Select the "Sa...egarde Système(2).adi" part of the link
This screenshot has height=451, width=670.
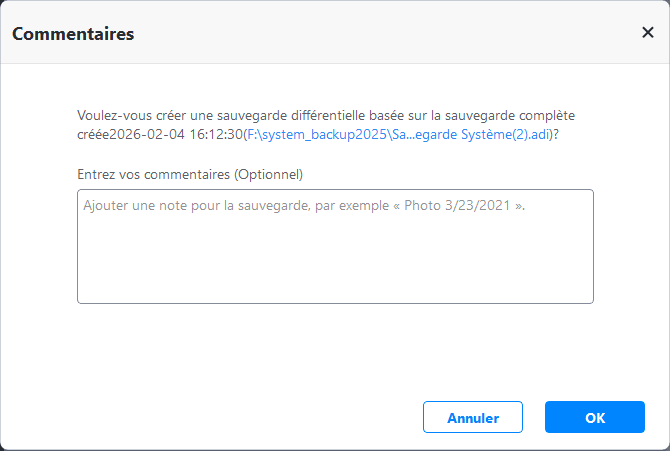tap(470, 134)
